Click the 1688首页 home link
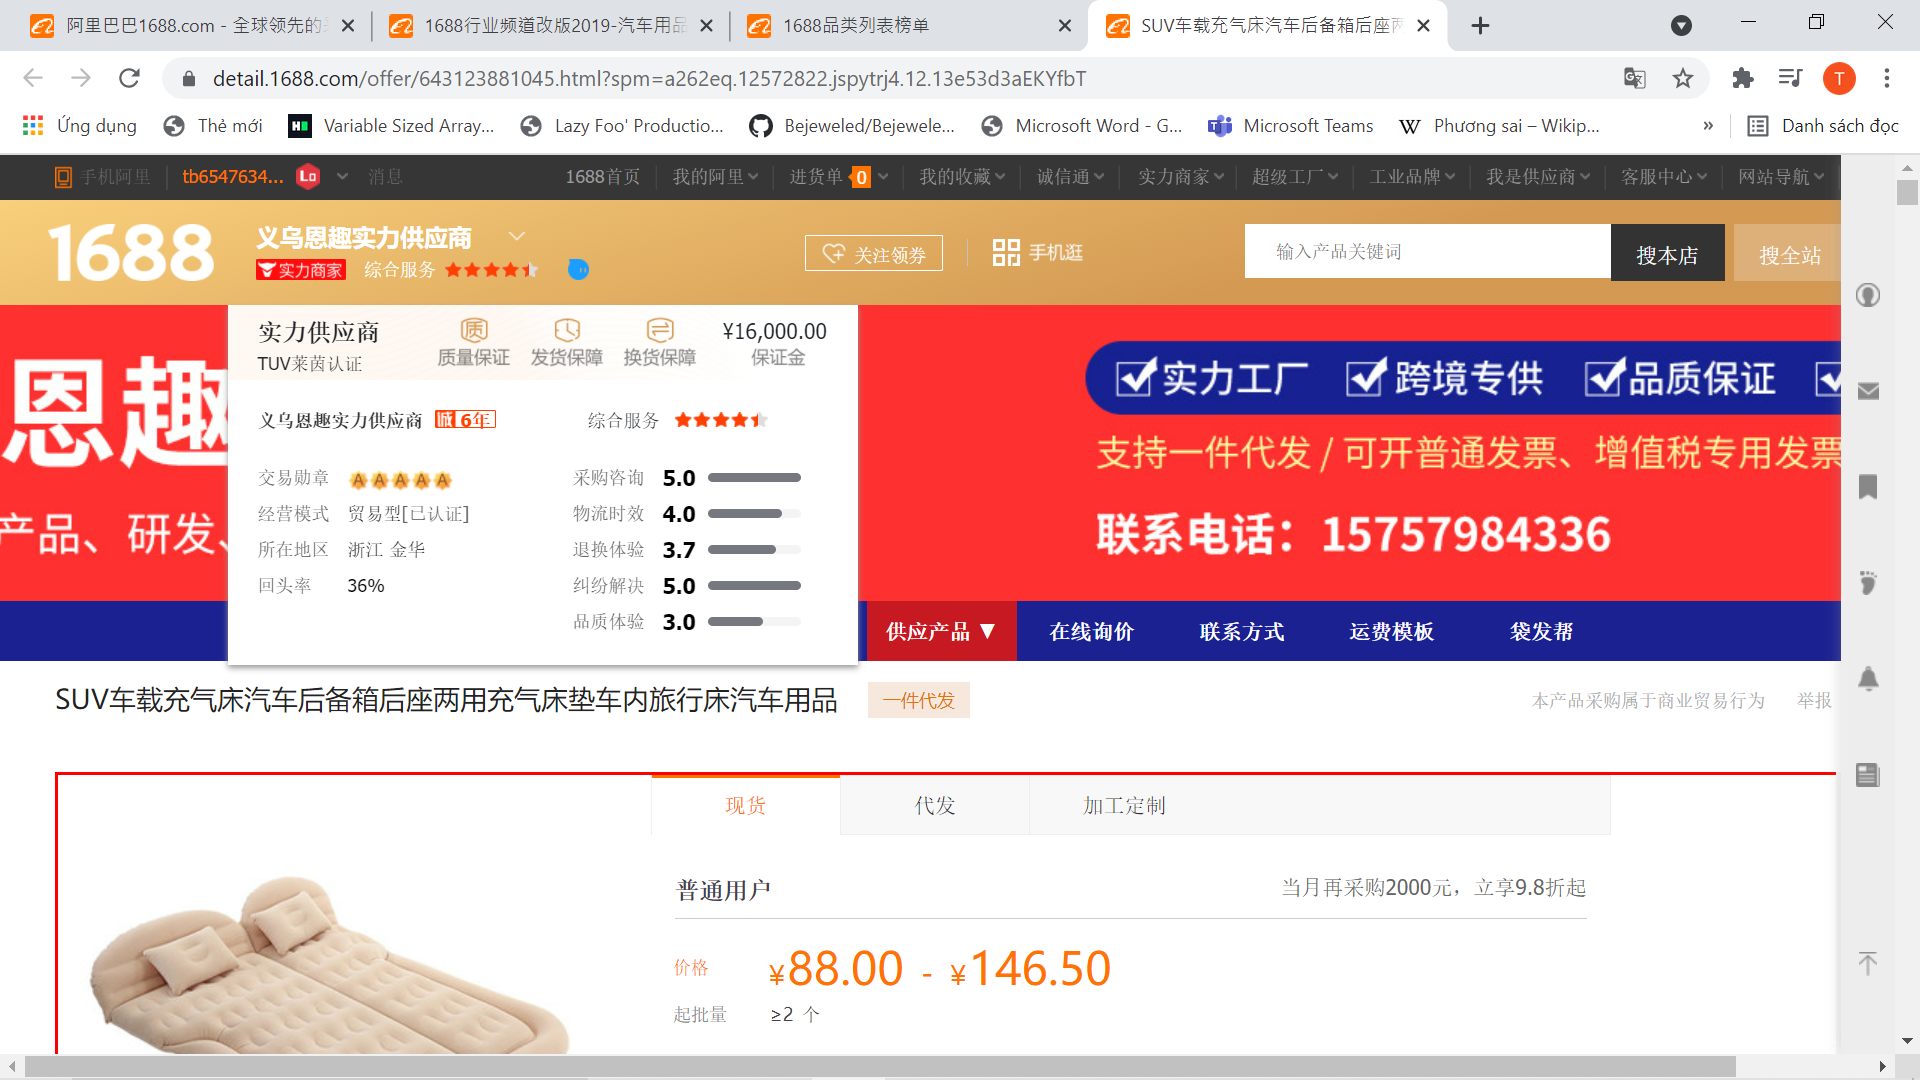 pos(602,177)
